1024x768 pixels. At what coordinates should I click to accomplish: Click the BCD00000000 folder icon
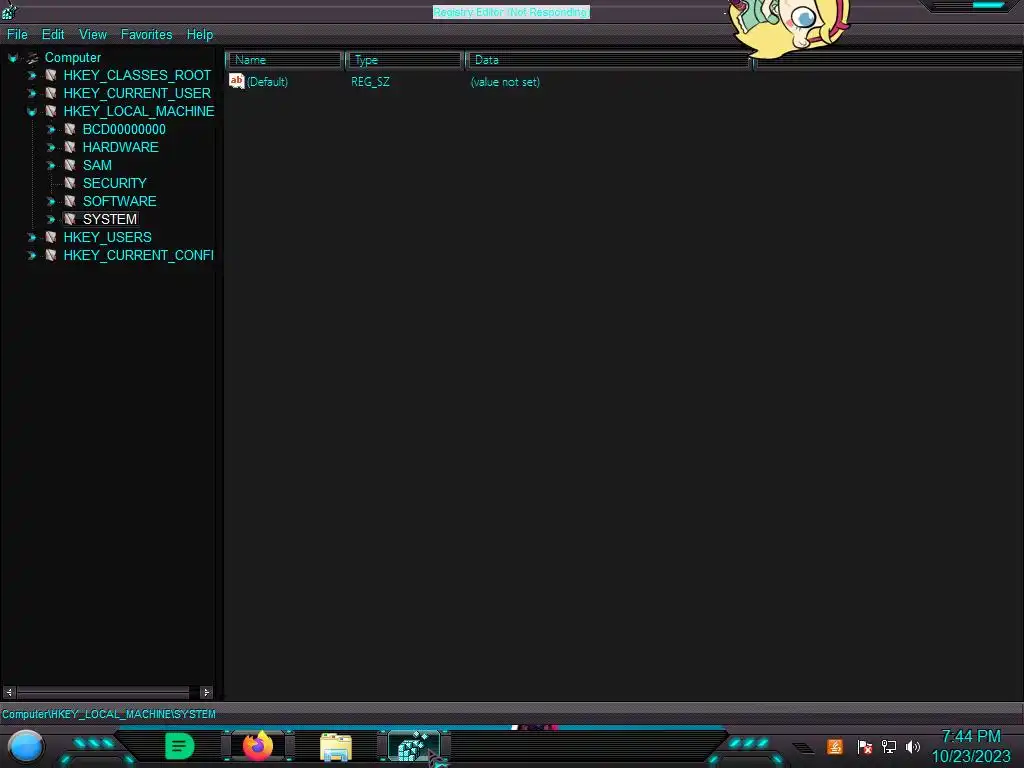(x=70, y=129)
